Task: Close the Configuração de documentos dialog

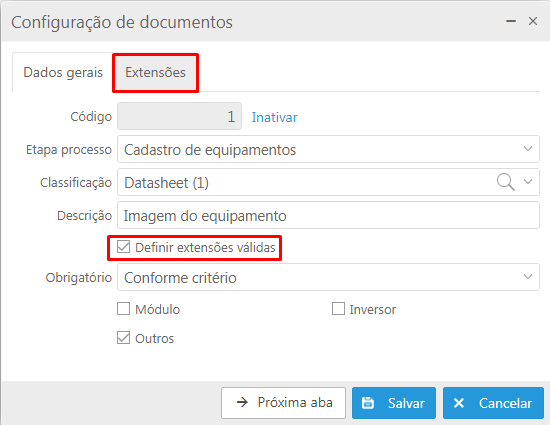Action: click(533, 21)
